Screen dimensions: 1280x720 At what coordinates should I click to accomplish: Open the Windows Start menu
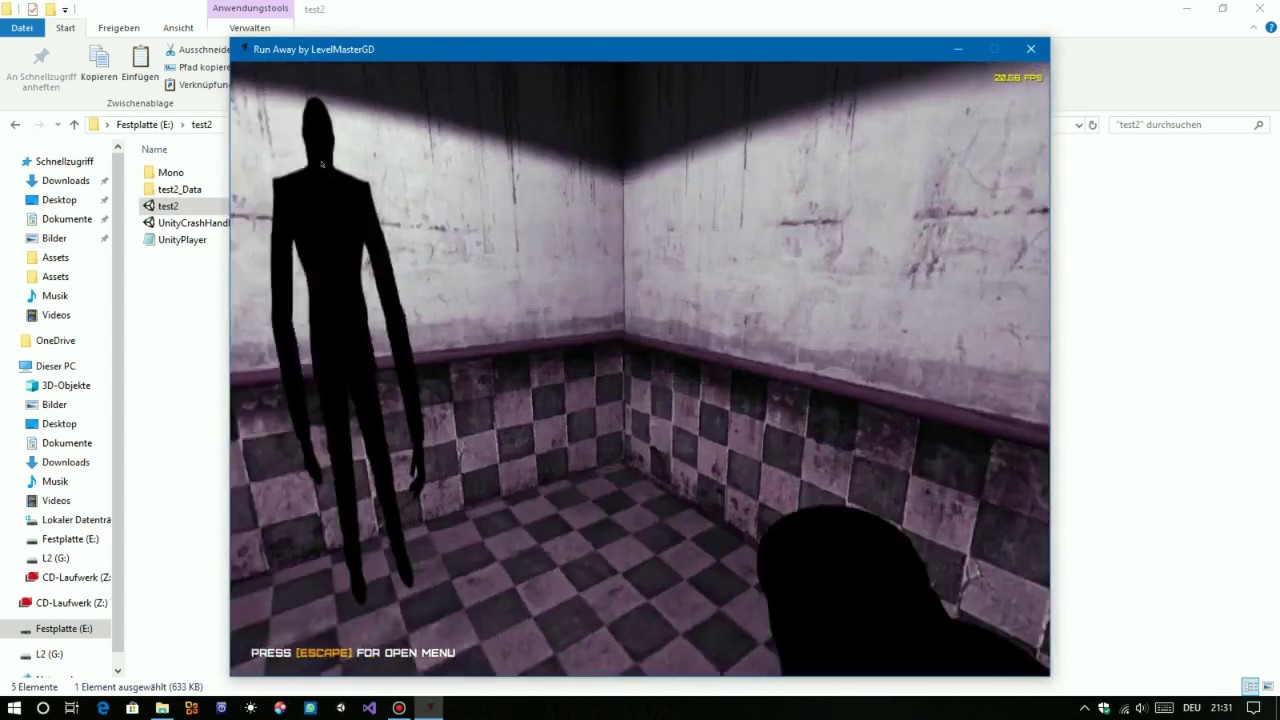14,708
